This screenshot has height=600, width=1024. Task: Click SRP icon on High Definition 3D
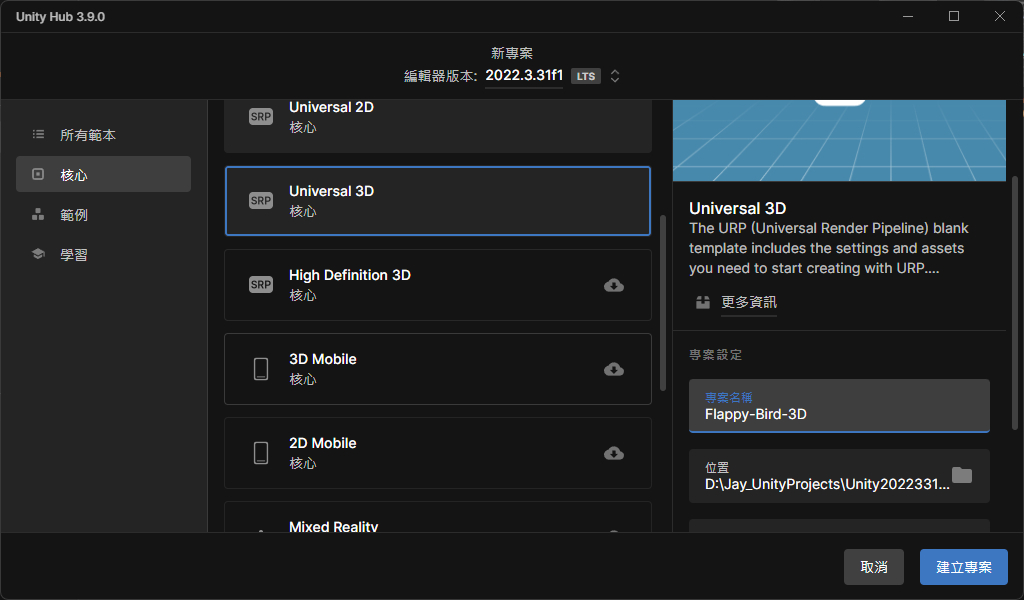(x=261, y=285)
